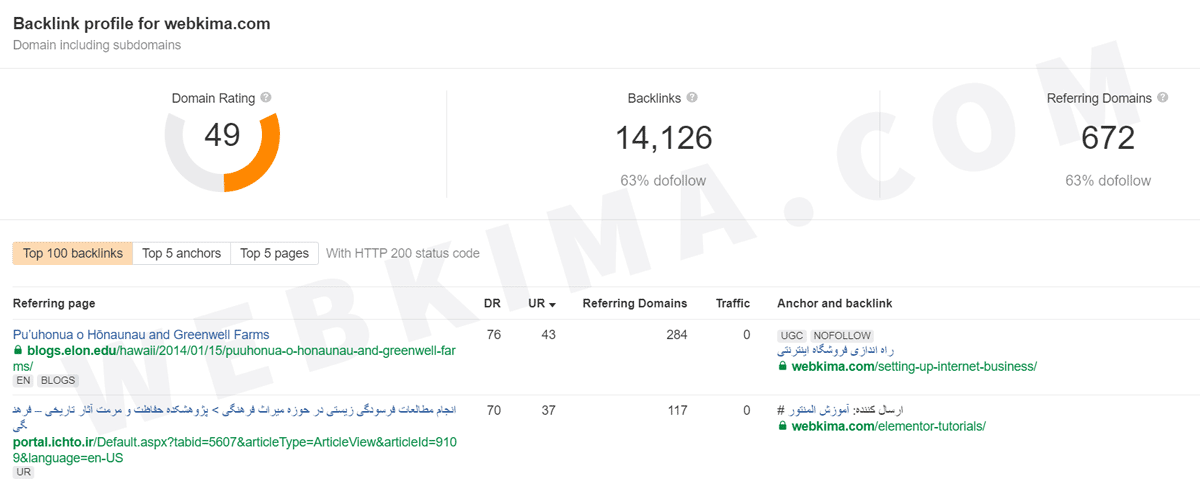This screenshot has width=1200, height=480.
Task: Open webkima.com/setting-up-internet-business backlink
Action: [x=914, y=367]
